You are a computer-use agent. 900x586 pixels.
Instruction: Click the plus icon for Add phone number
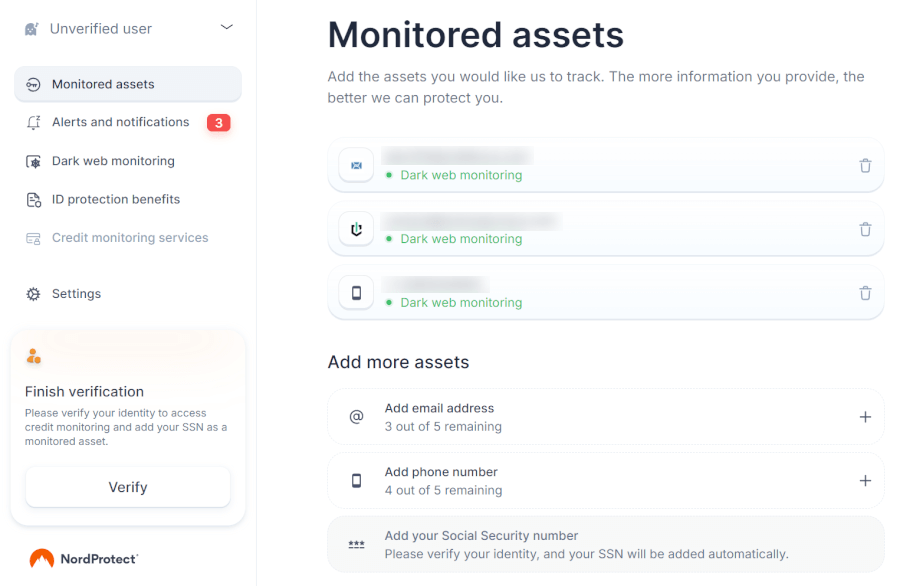tap(865, 481)
